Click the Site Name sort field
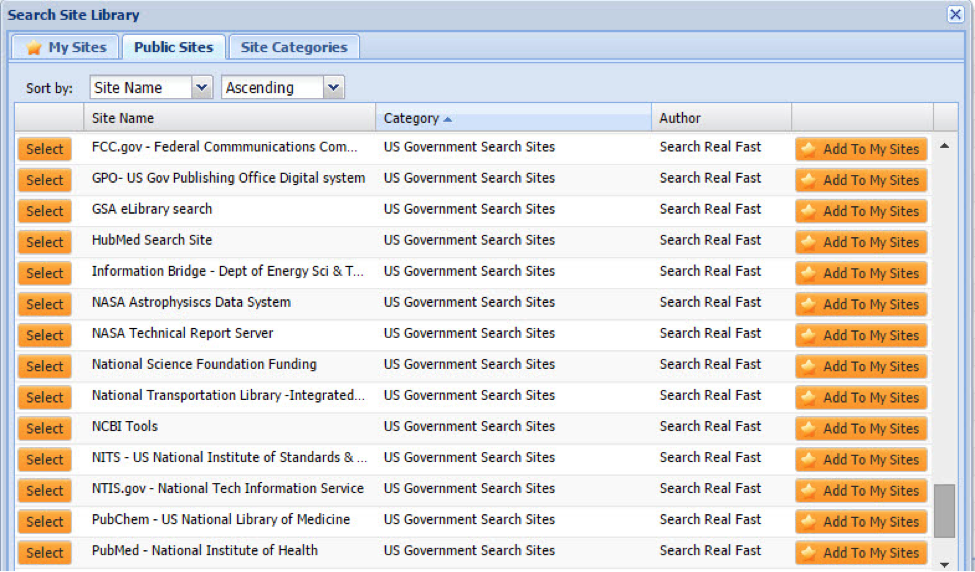Screen dimensions: 975x572 [141, 88]
